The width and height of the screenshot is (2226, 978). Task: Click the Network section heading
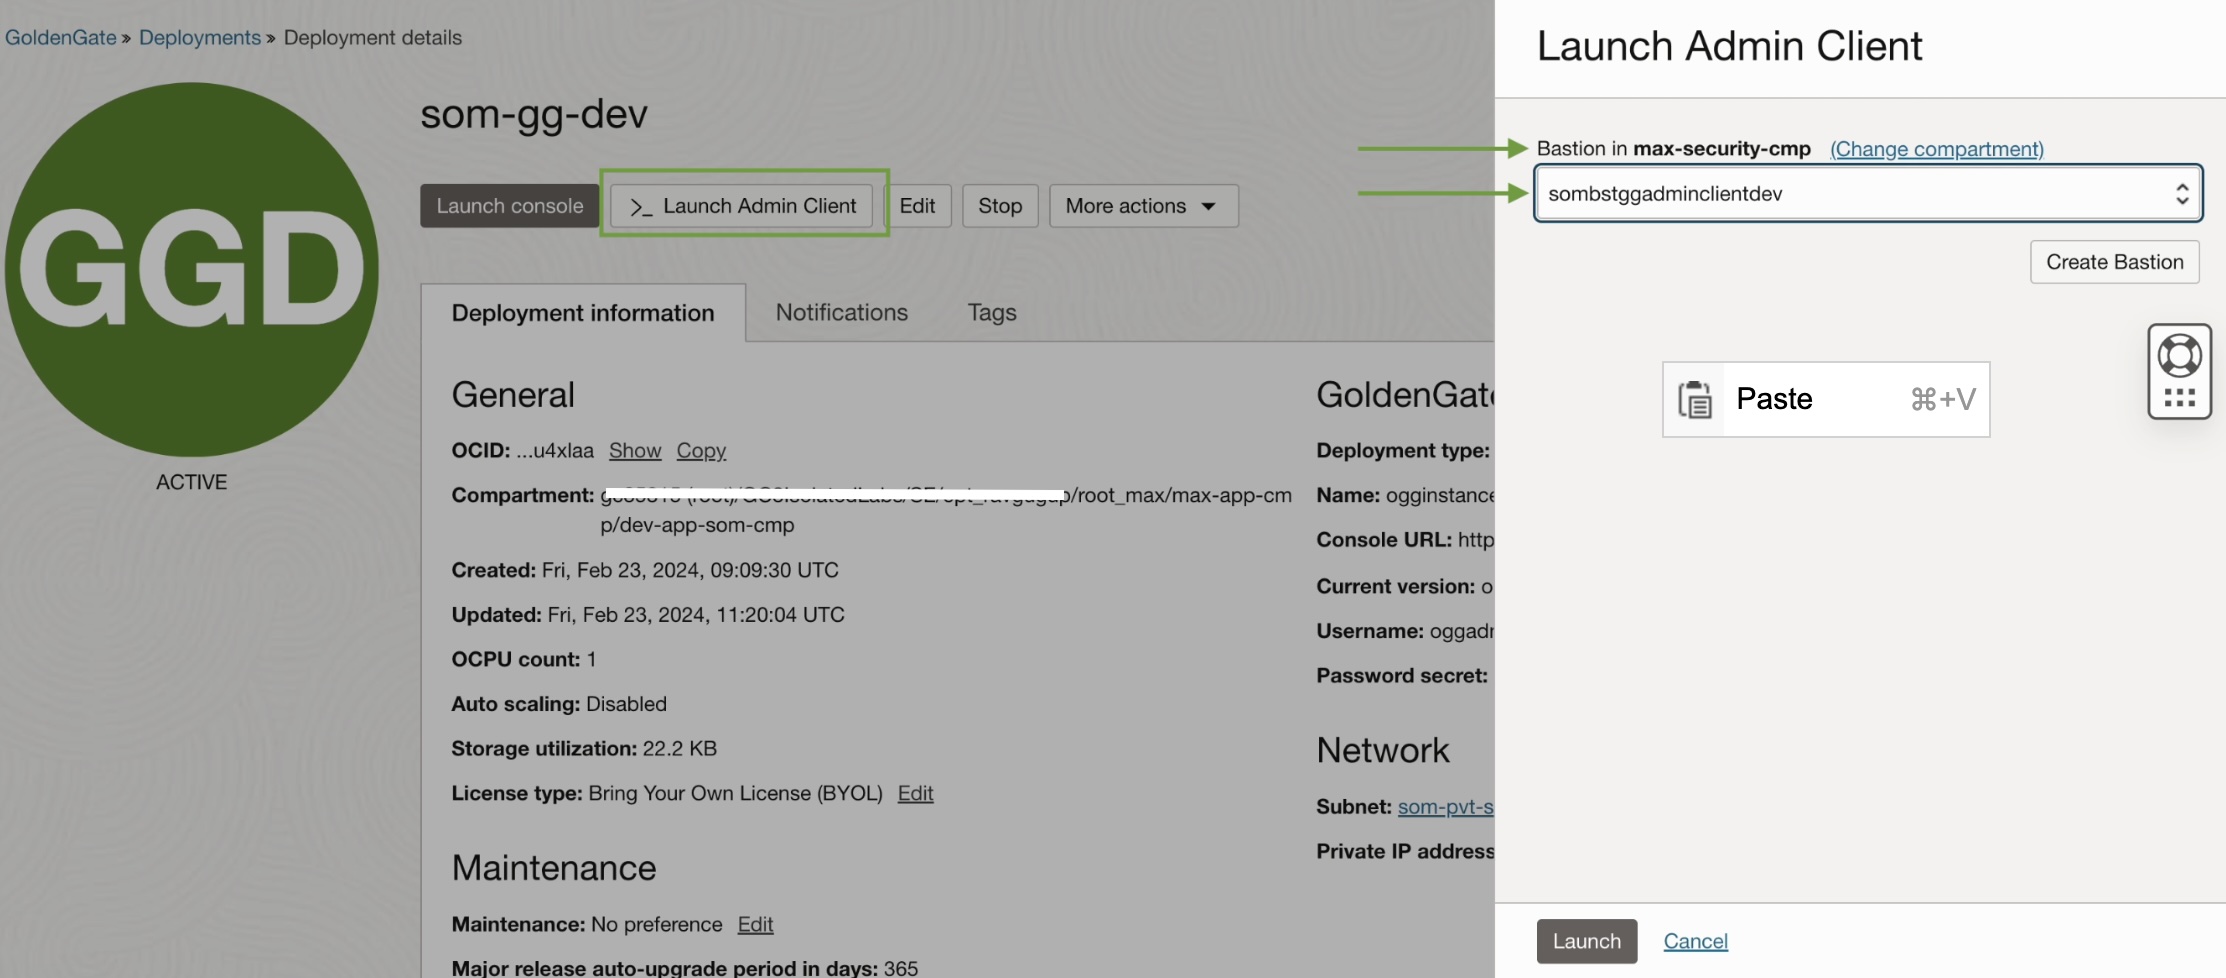pyautogui.click(x=1383, y=751)
